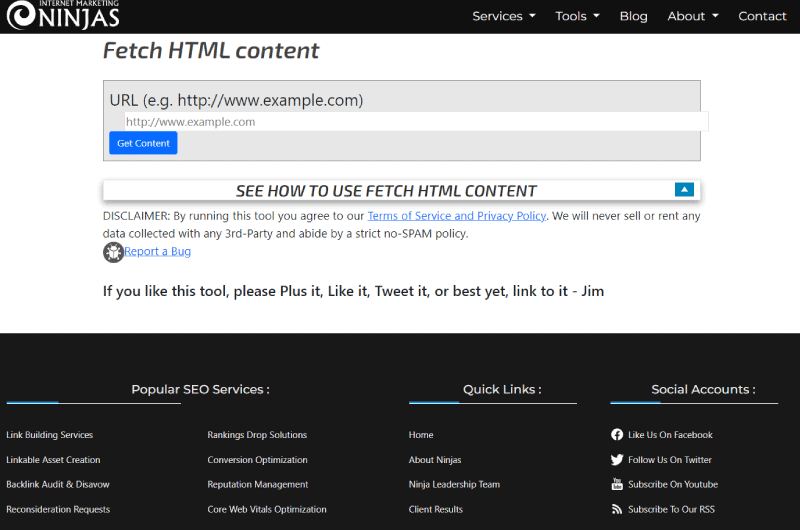
Task: Open the About dropdown menu
Action: point(693,16)
